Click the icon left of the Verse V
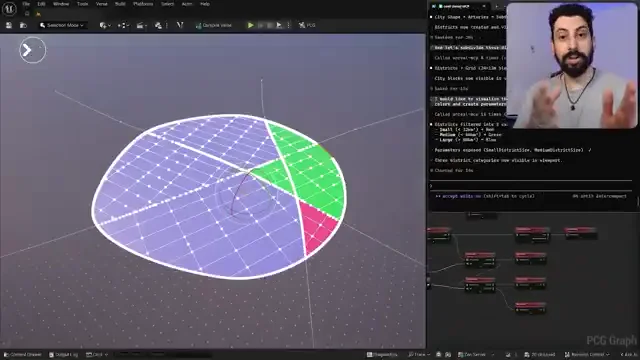 click(159, 25)
